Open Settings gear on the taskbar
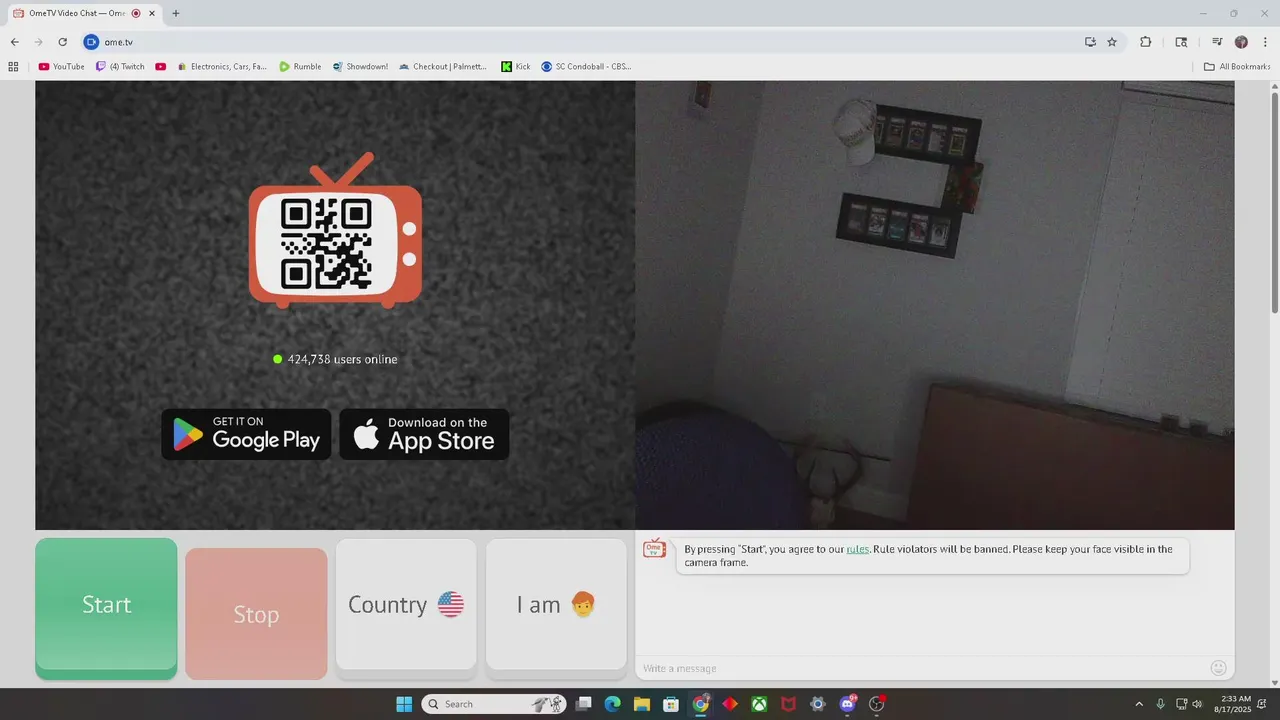 pyautogui.click(x=818, y=704)
